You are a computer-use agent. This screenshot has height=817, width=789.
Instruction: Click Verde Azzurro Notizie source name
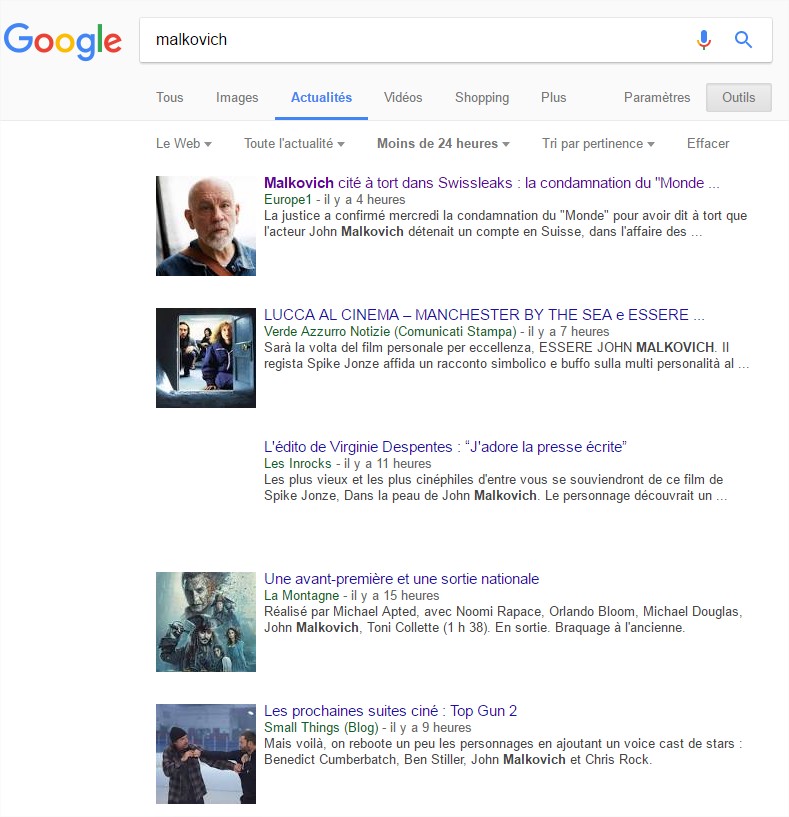390,331
